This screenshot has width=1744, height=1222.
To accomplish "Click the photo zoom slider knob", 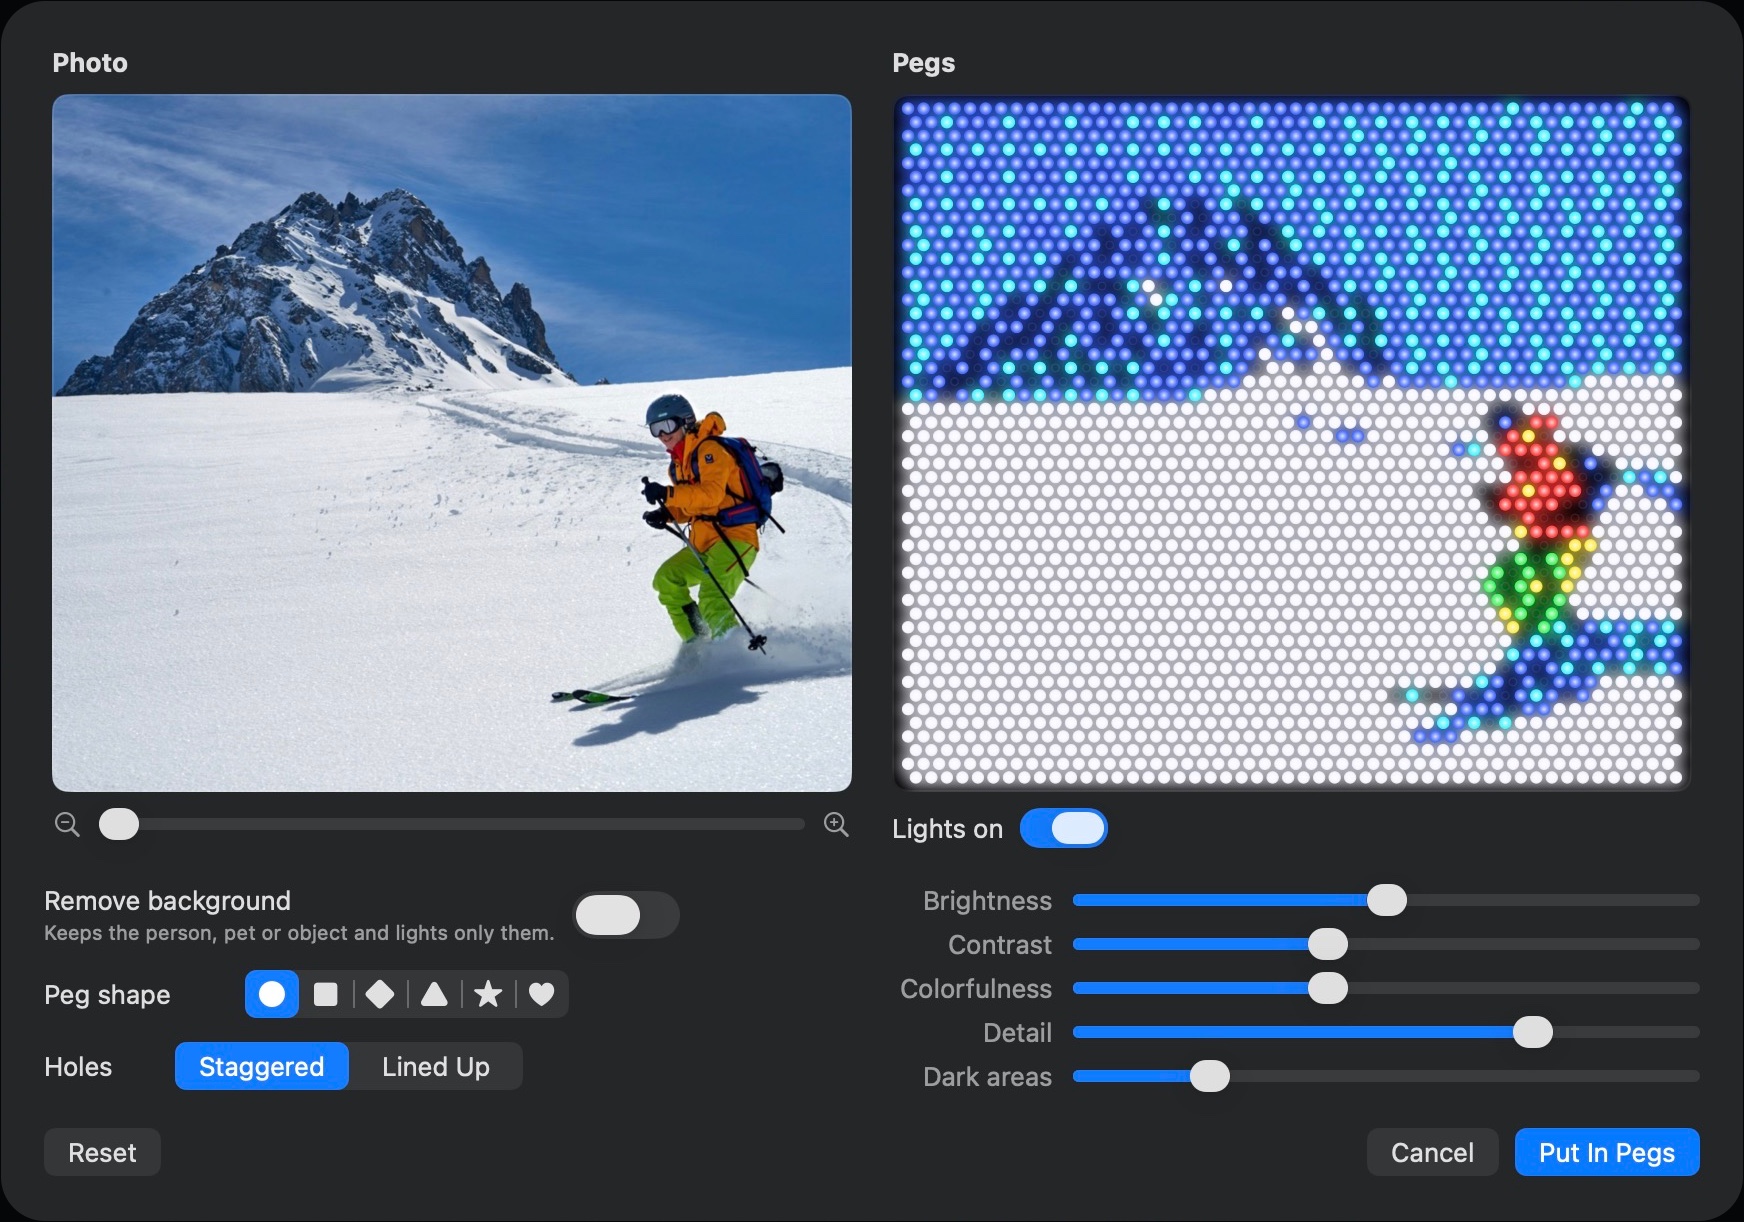I will tap(119, 824).
